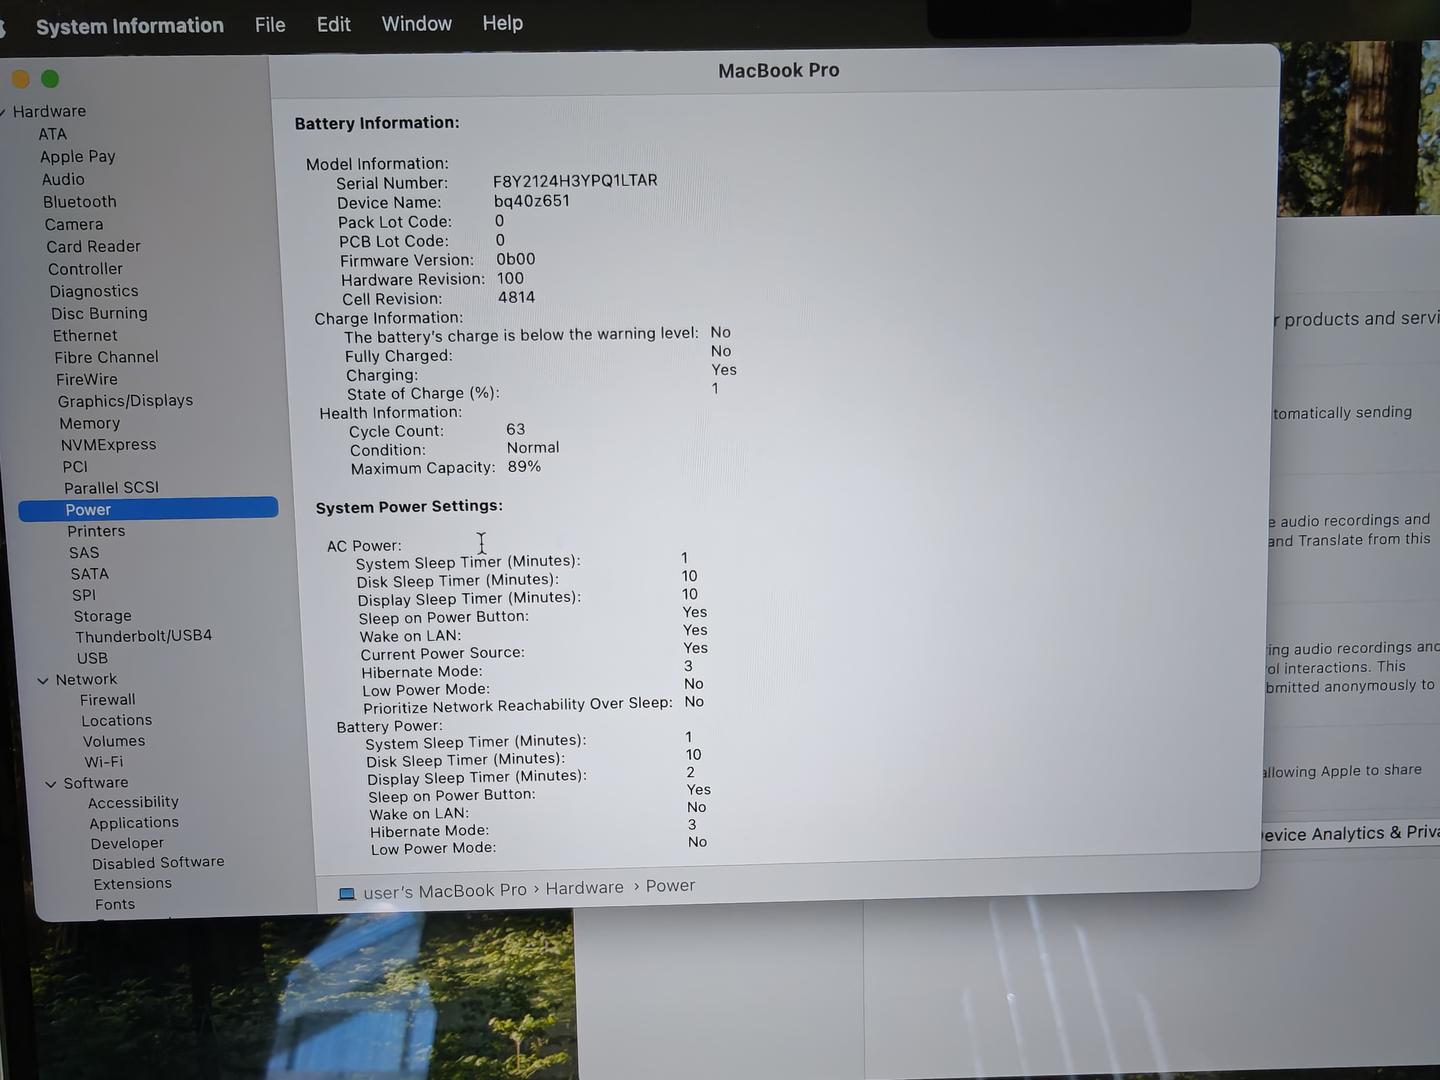View Memory information
The height and width of the screenshot is (1080, 1440).
[x=89, y=424]
